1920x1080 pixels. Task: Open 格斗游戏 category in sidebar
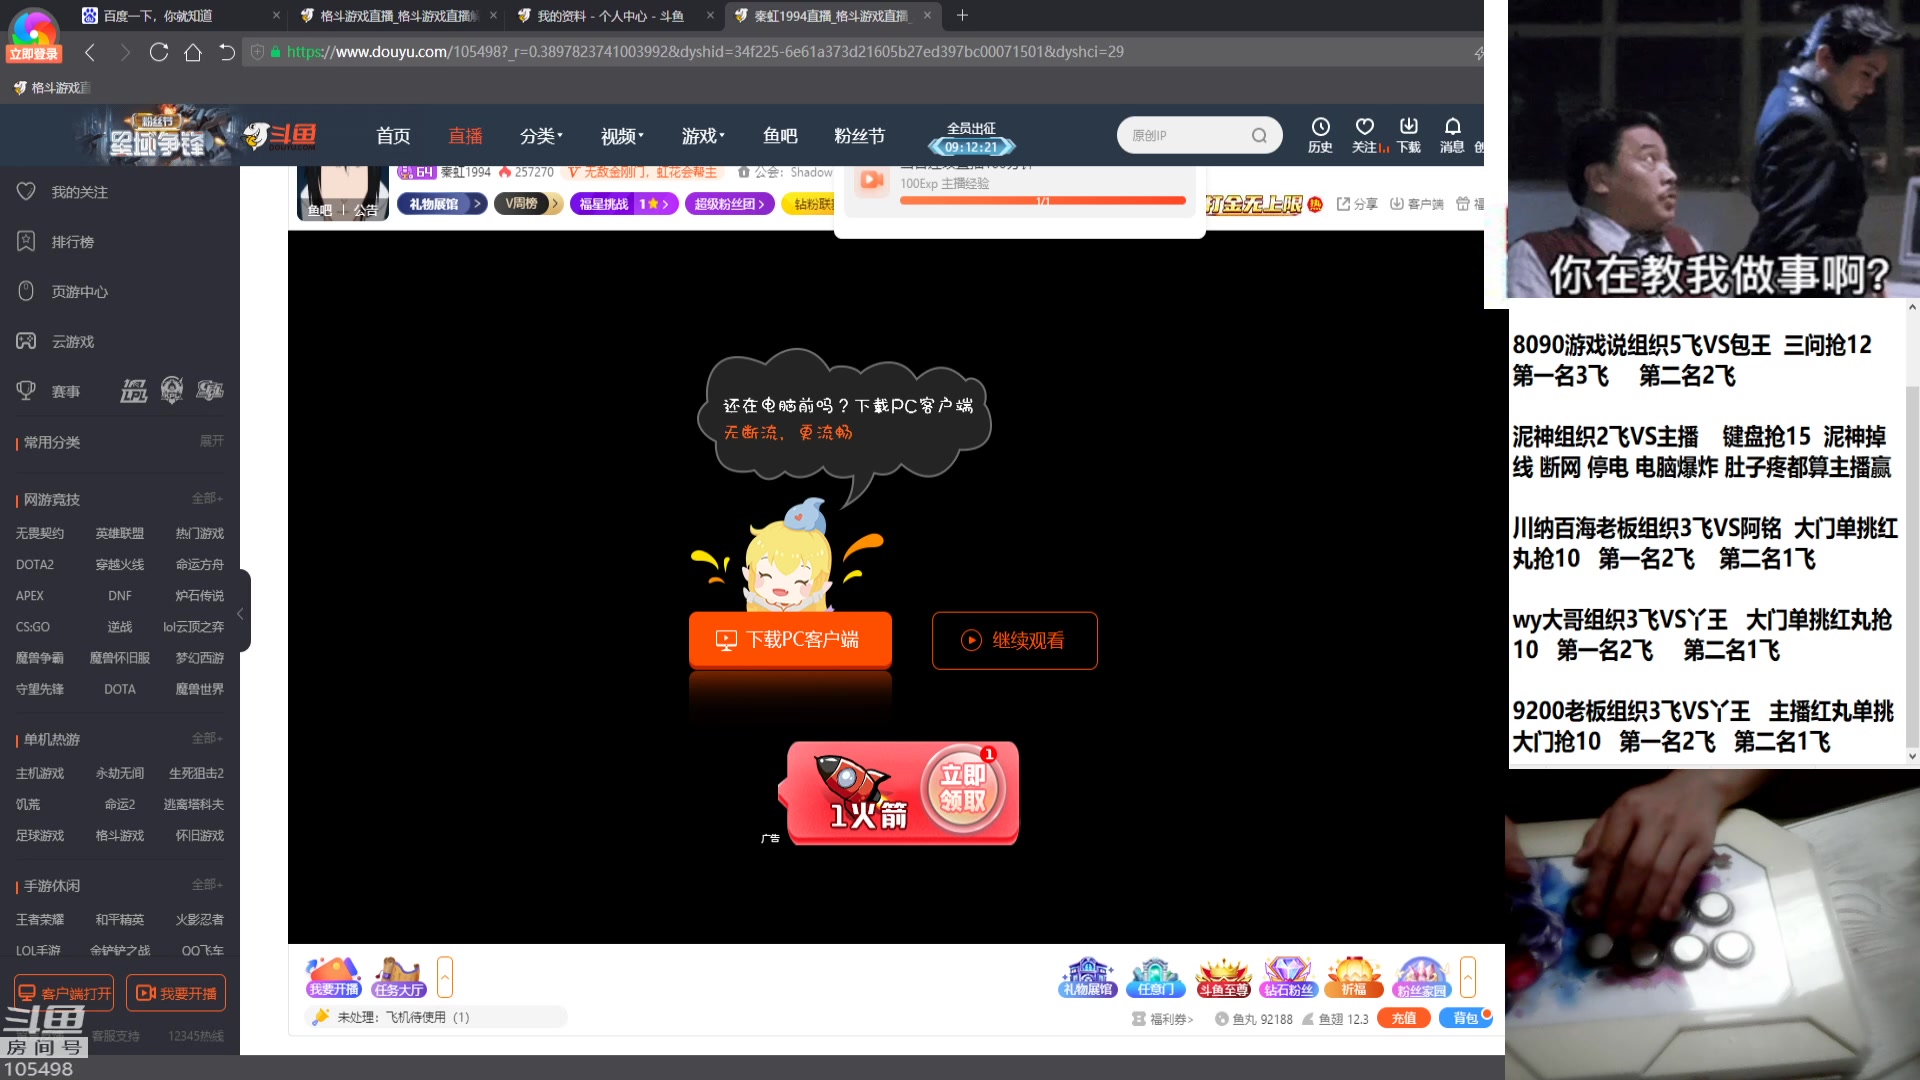[x=120, y=835]
